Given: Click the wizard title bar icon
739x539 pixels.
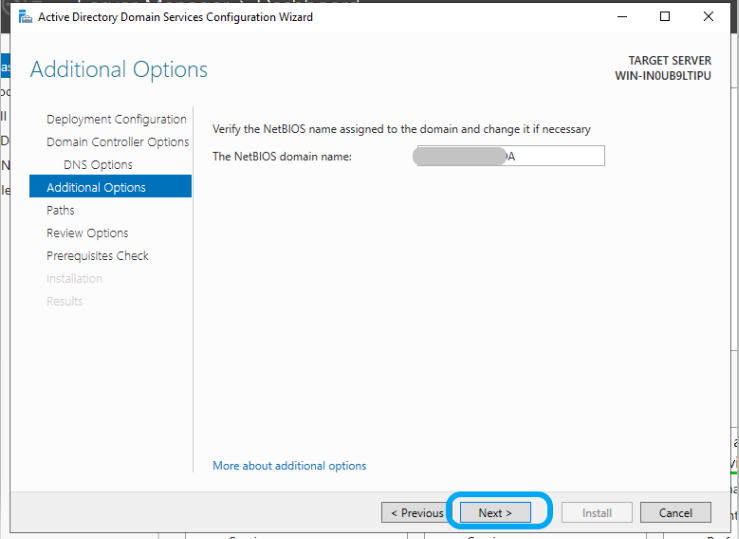Looking at the screenshot, I should tap(25, 17).
